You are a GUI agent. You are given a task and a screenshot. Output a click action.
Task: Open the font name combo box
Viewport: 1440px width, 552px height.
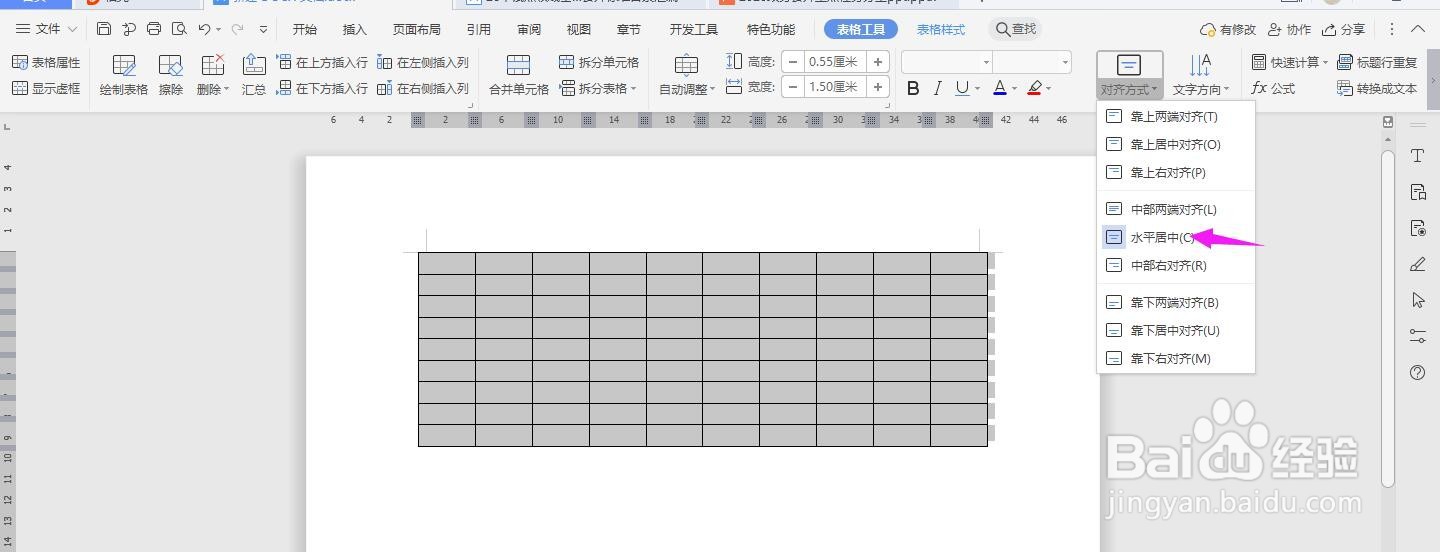pyautogui.click(x=947, y=62)
